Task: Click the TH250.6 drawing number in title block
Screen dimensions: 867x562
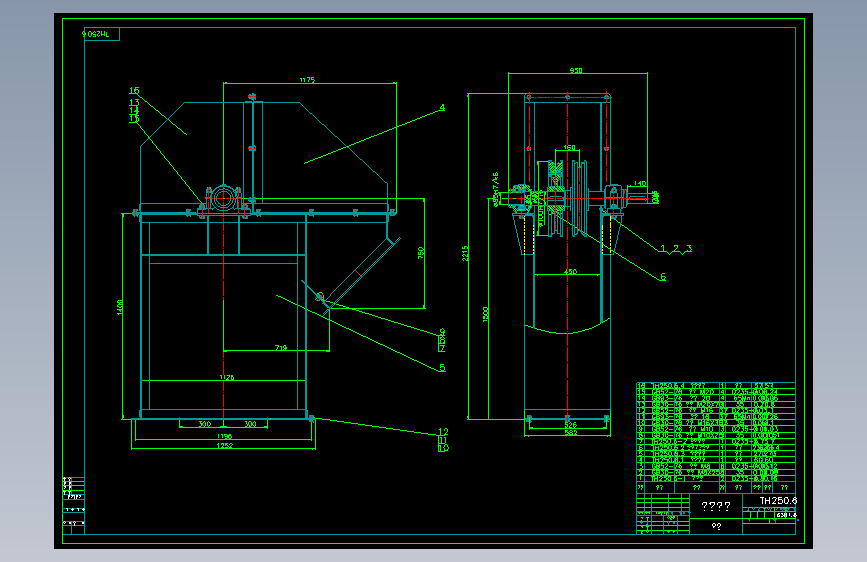Action: 778,501
